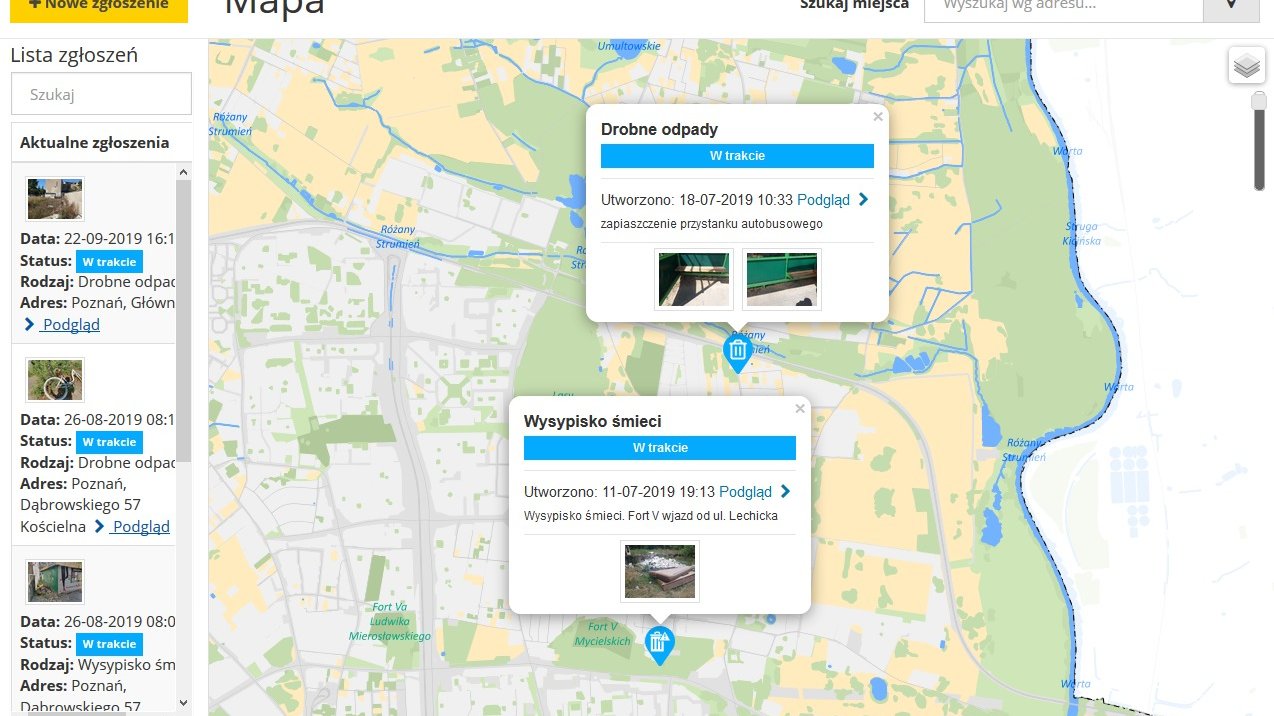The width and height of the screenshot is (1274, 716).
Task: Click chevron next to Podgląd in Wysypisko popup
Action: pos(786,492)
